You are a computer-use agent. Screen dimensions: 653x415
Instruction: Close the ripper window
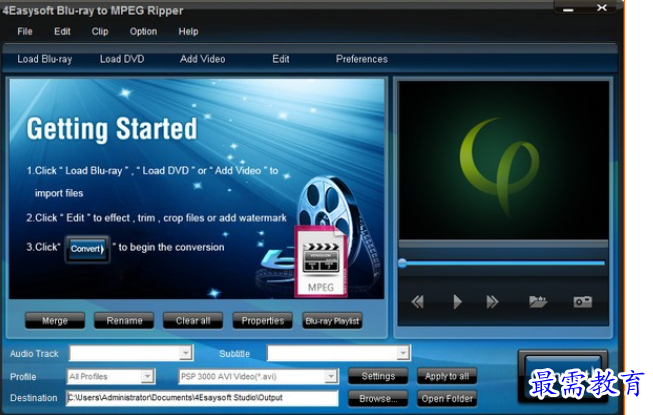tap(602, 7)
